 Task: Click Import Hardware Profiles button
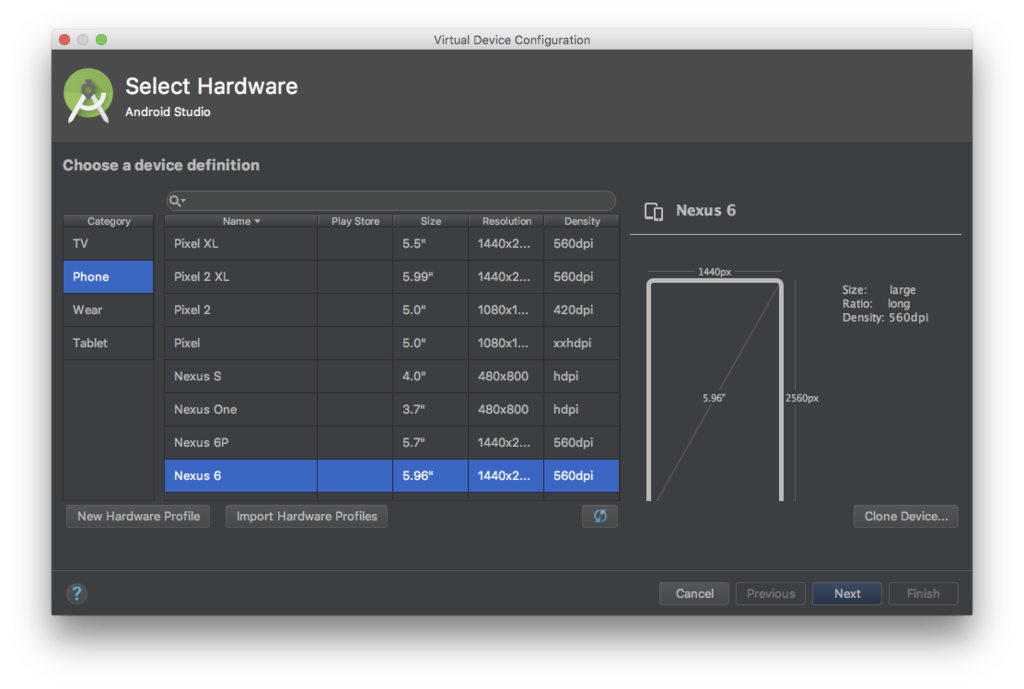coord(306,516)
